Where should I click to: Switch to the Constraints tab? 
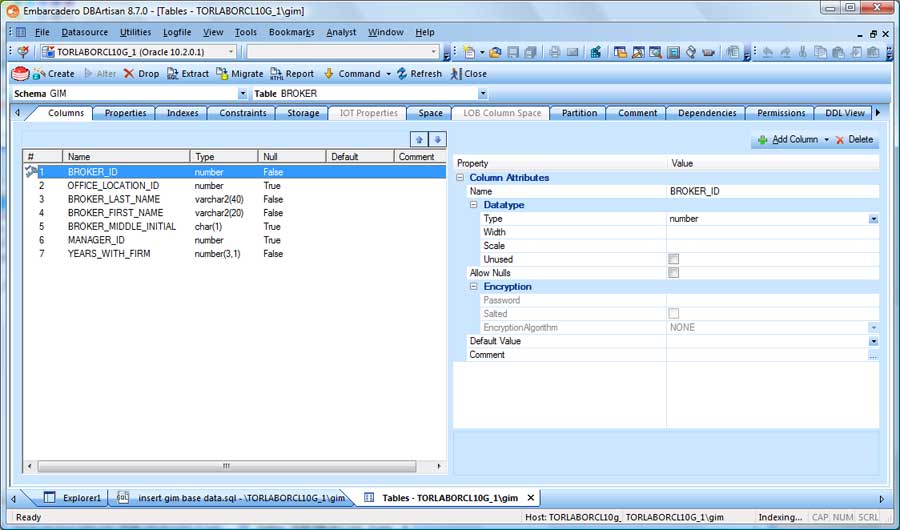pos(243,113)
